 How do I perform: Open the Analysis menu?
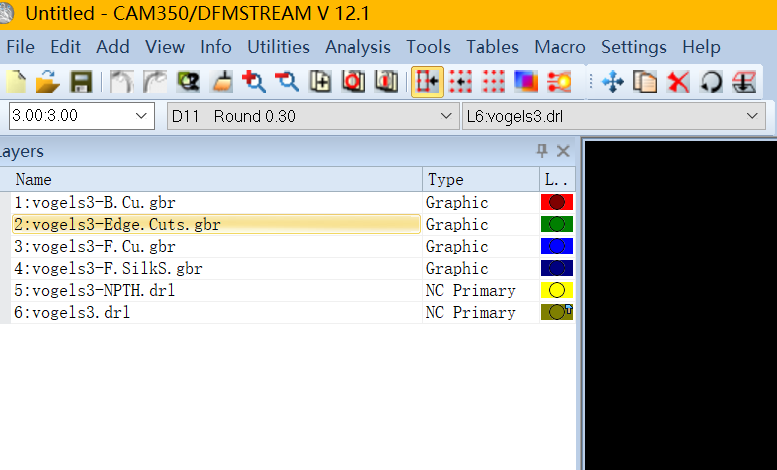tap(358, 47)
